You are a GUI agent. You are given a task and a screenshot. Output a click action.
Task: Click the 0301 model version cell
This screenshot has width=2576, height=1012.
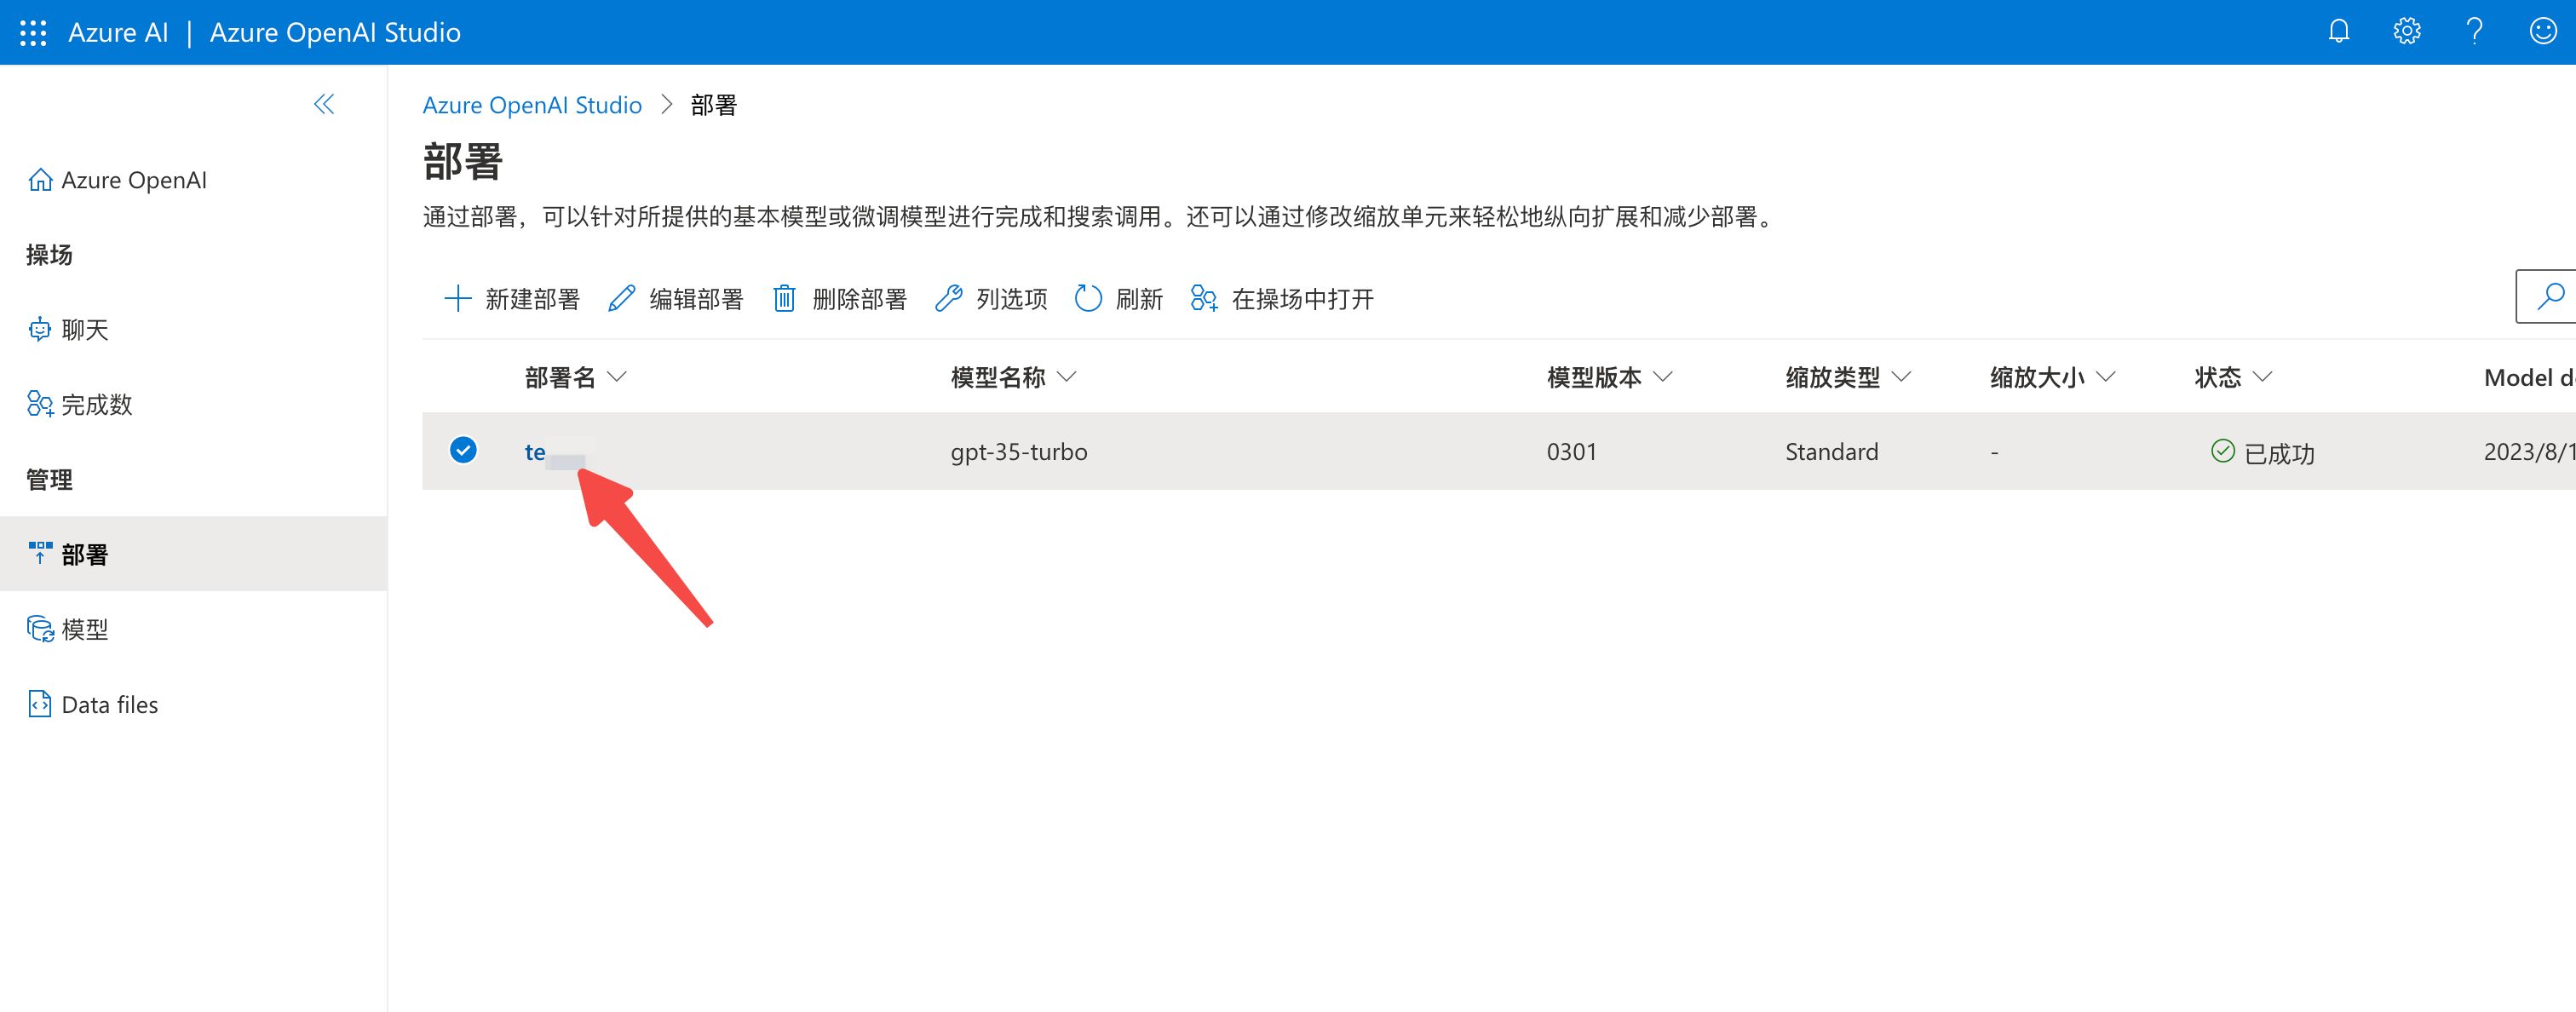[x=1571, y=452]
